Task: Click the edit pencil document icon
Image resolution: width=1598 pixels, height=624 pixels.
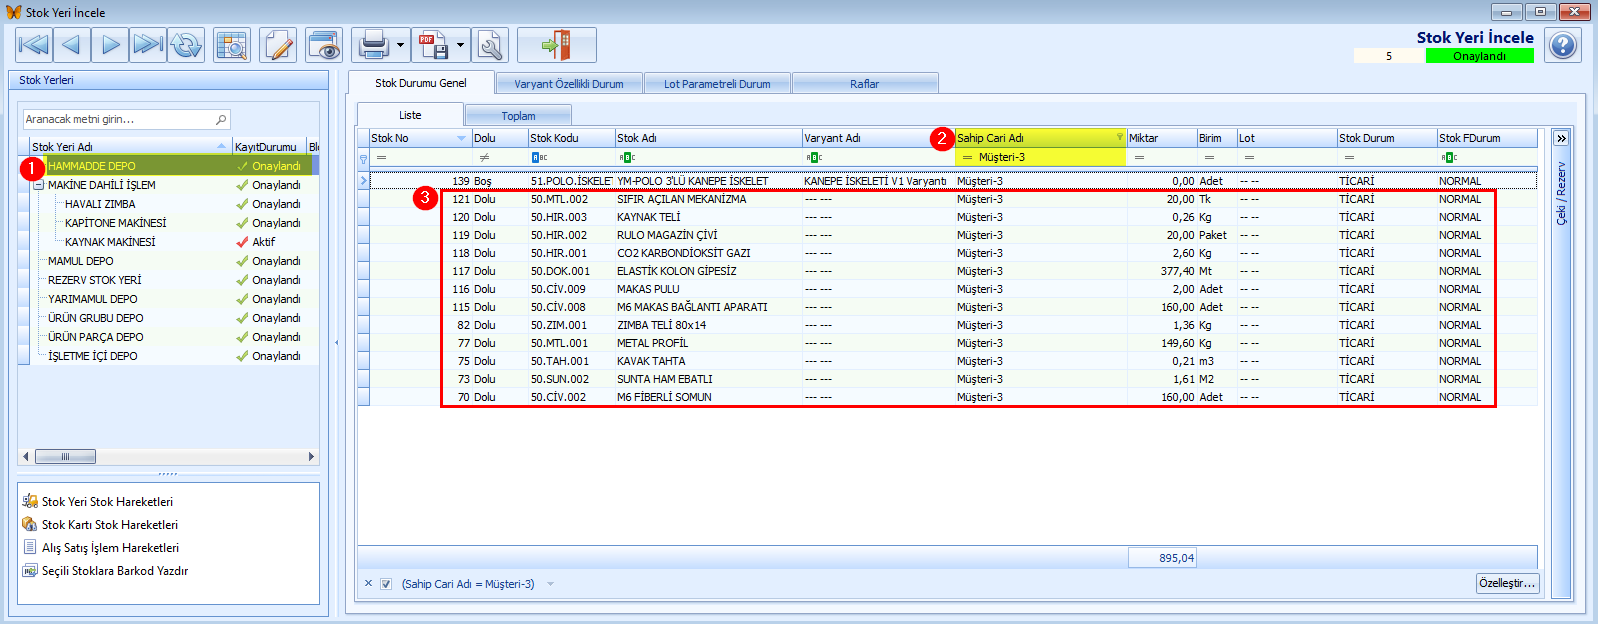Action: tap(278, 45)
